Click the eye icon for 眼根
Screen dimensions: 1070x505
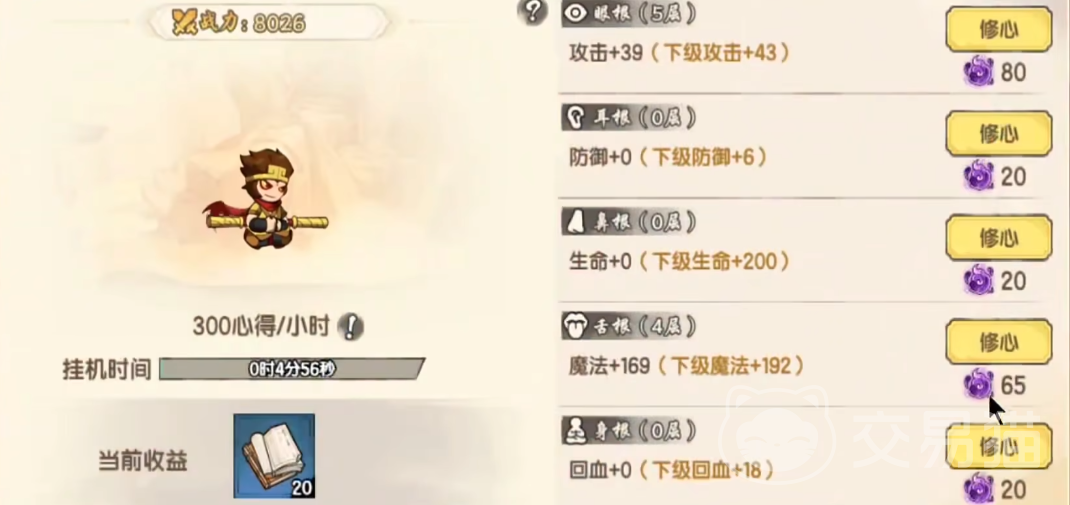coord(577,14)
